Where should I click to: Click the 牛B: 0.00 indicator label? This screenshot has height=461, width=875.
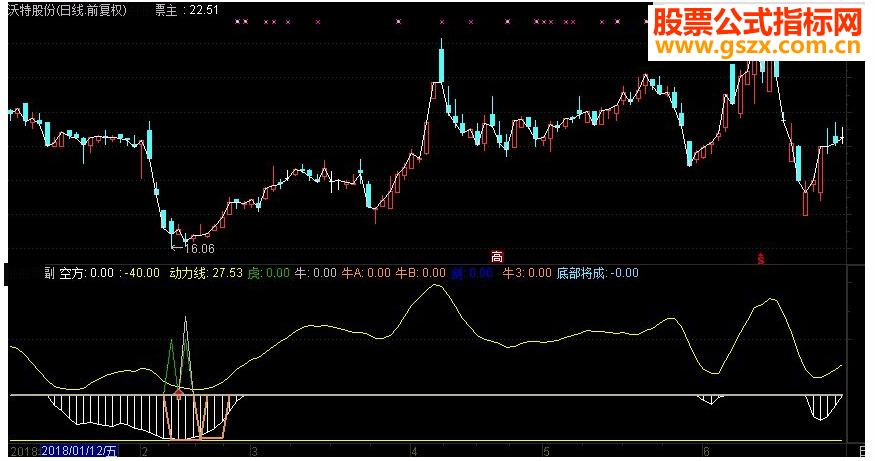pyautogui.click(x=420, y=273)
